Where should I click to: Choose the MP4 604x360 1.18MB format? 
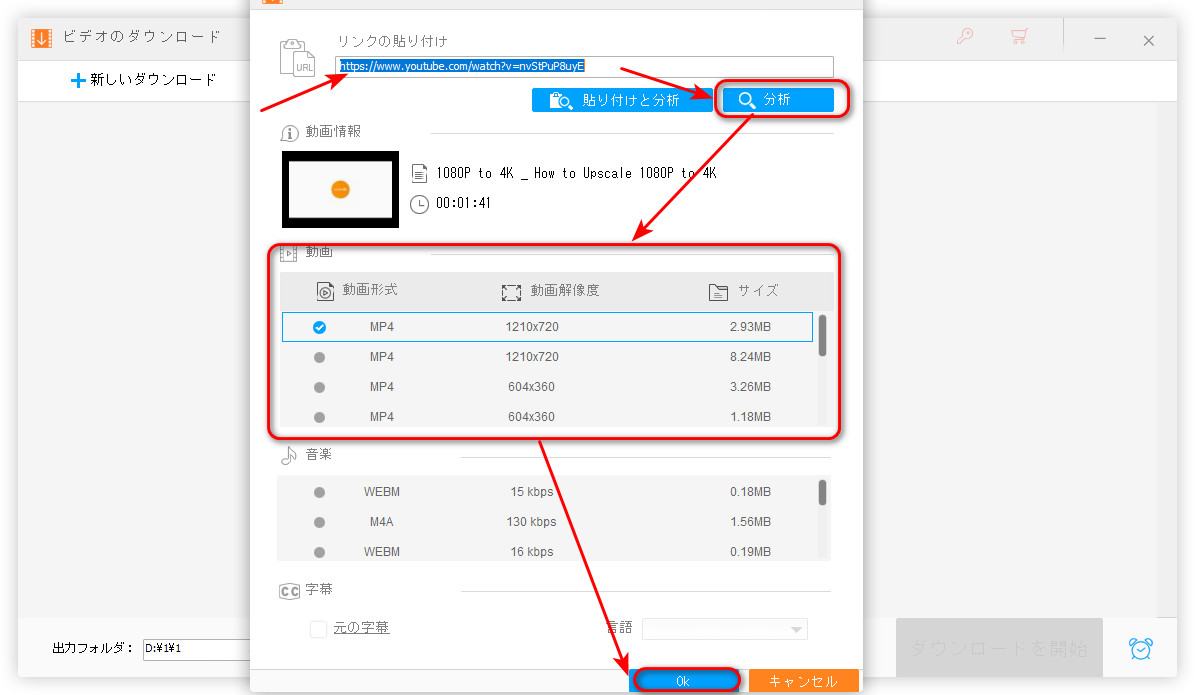[x=319, y=417]
